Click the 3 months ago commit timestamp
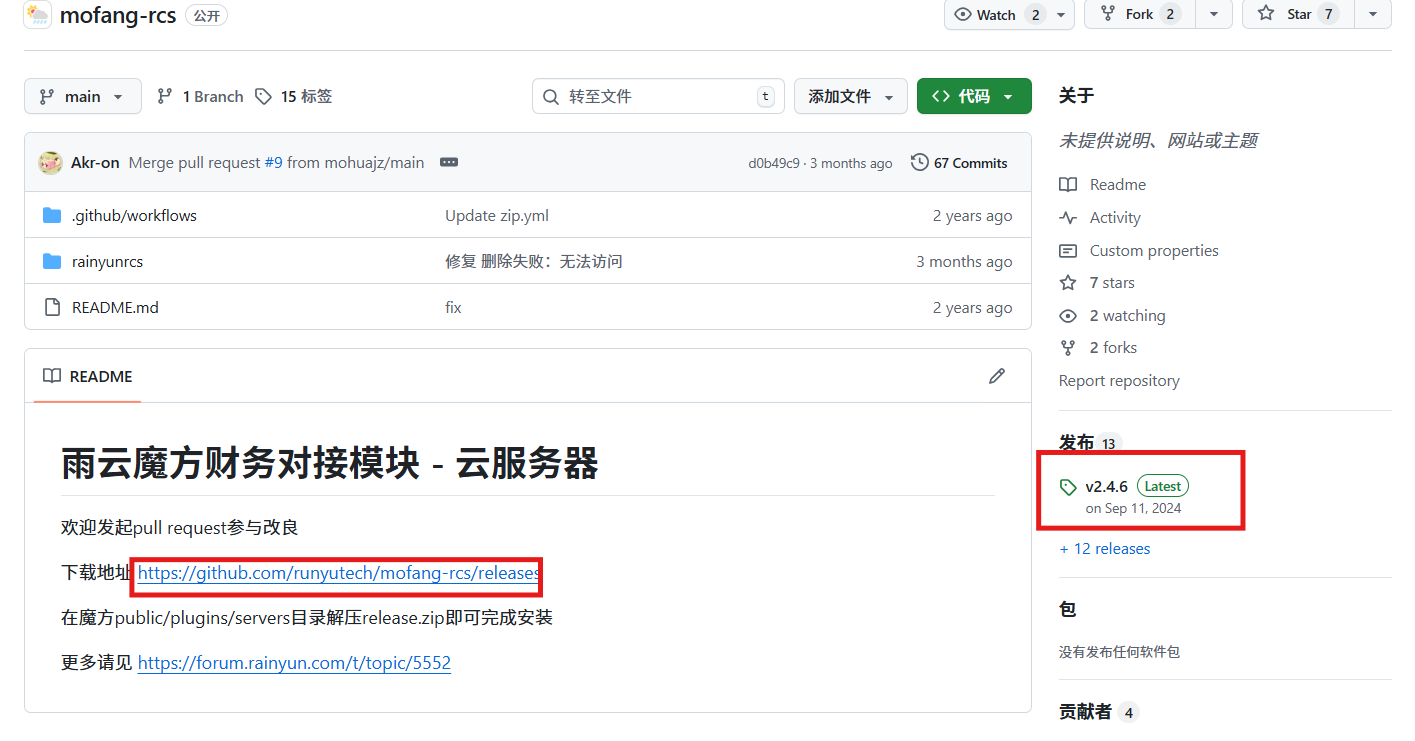This screenshot has height=741, width=1415. [x=851, y=163]
